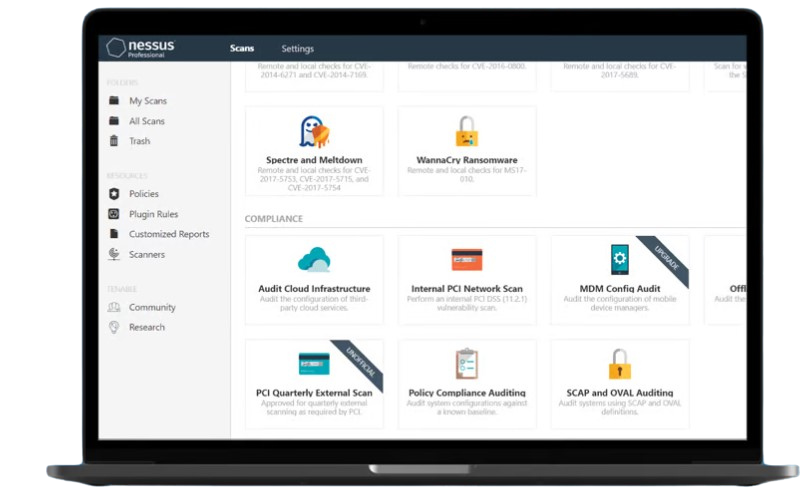Viewport: 803px width, 491px height.
Task: Click the Trash bin icon
Action: click(114, 140)
